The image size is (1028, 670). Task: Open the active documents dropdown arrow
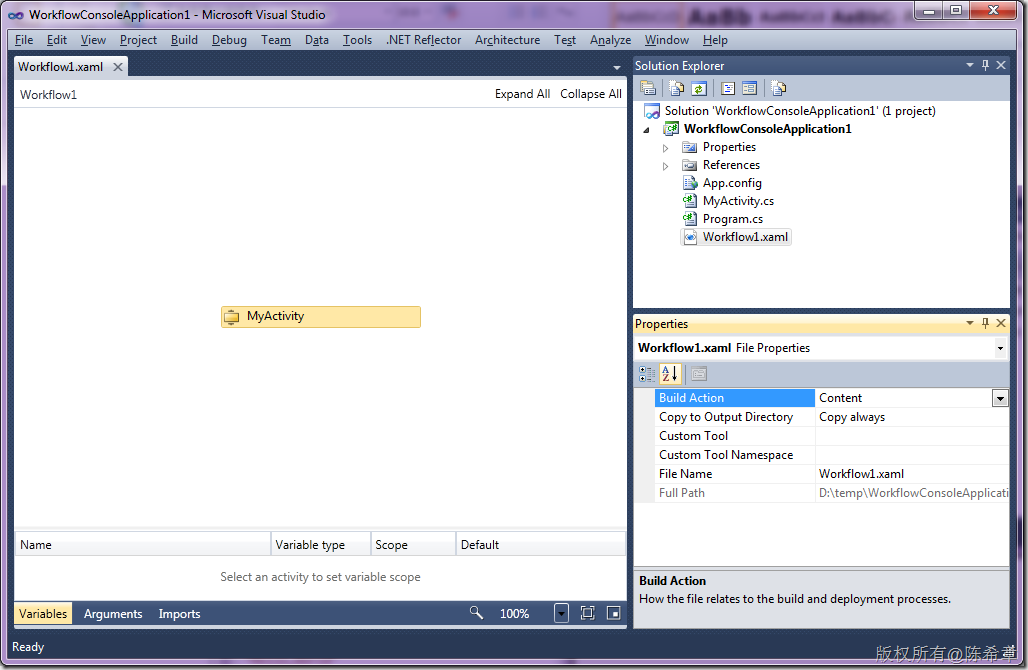(x=616, y=68)
